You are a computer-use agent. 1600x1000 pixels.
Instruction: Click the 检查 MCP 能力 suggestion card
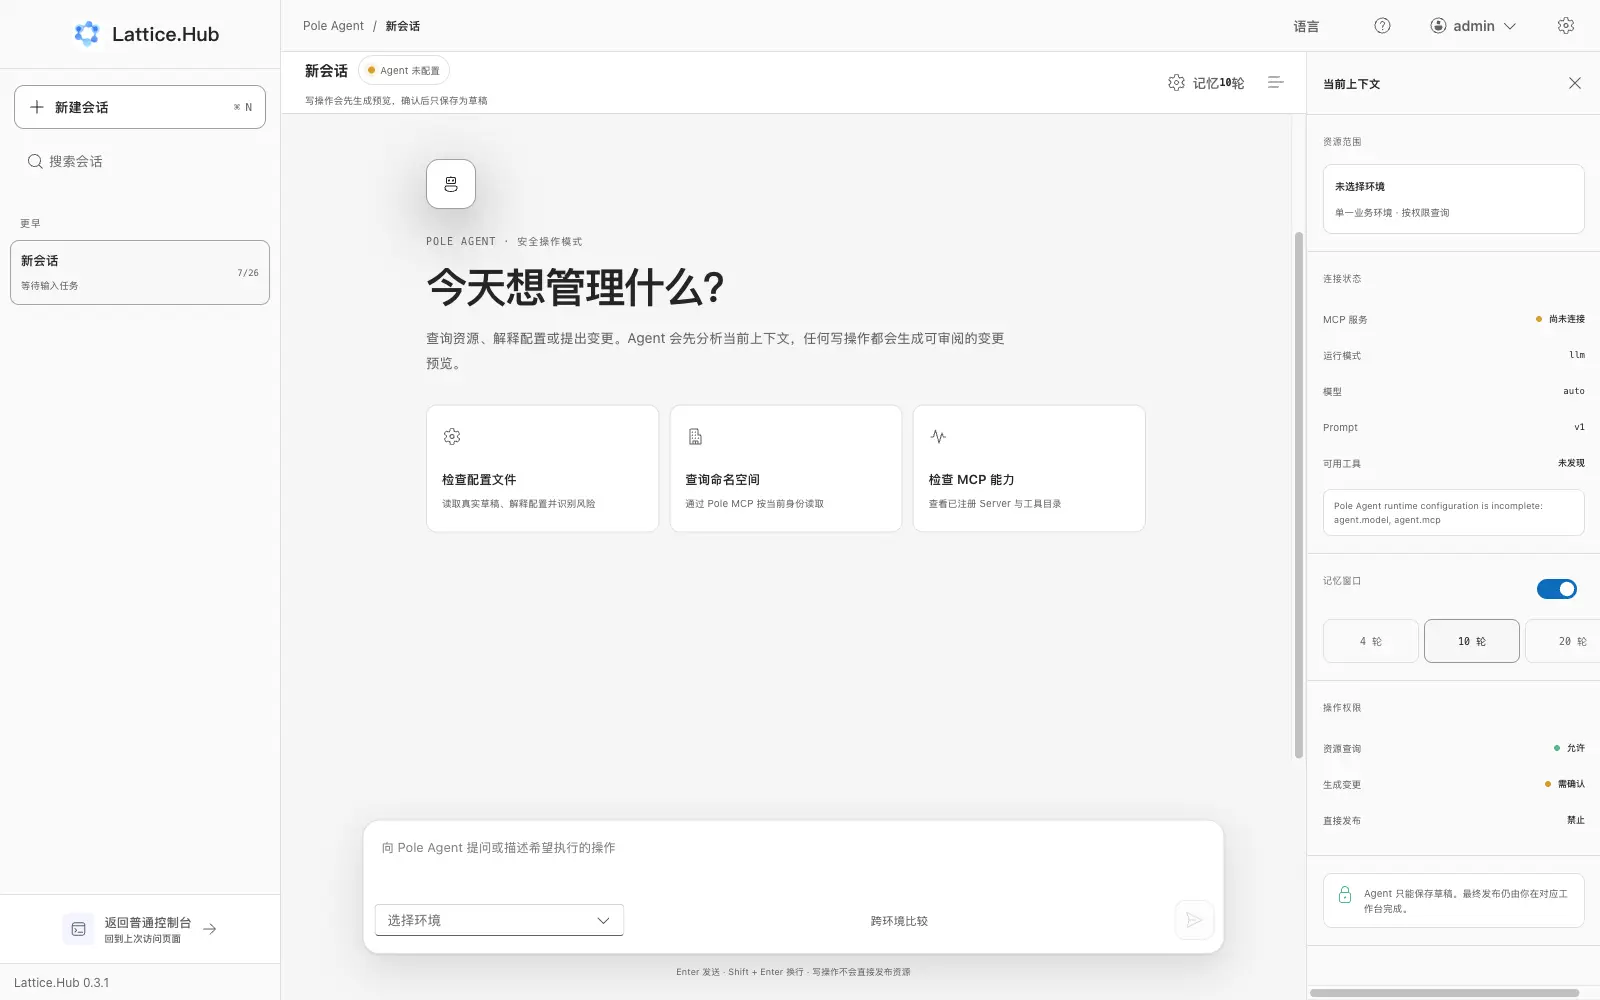tap(1029, 468)
